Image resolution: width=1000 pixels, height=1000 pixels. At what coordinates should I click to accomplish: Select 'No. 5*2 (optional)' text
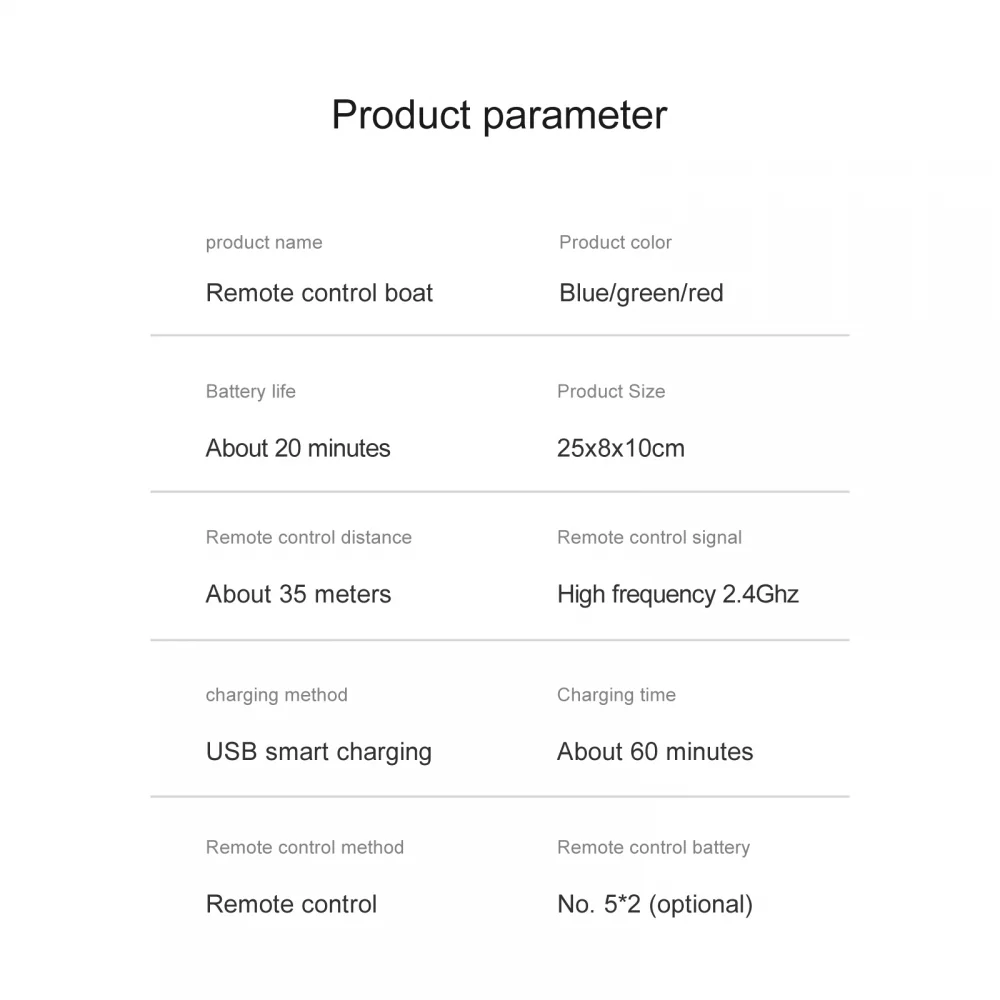[x=655, y=904]
